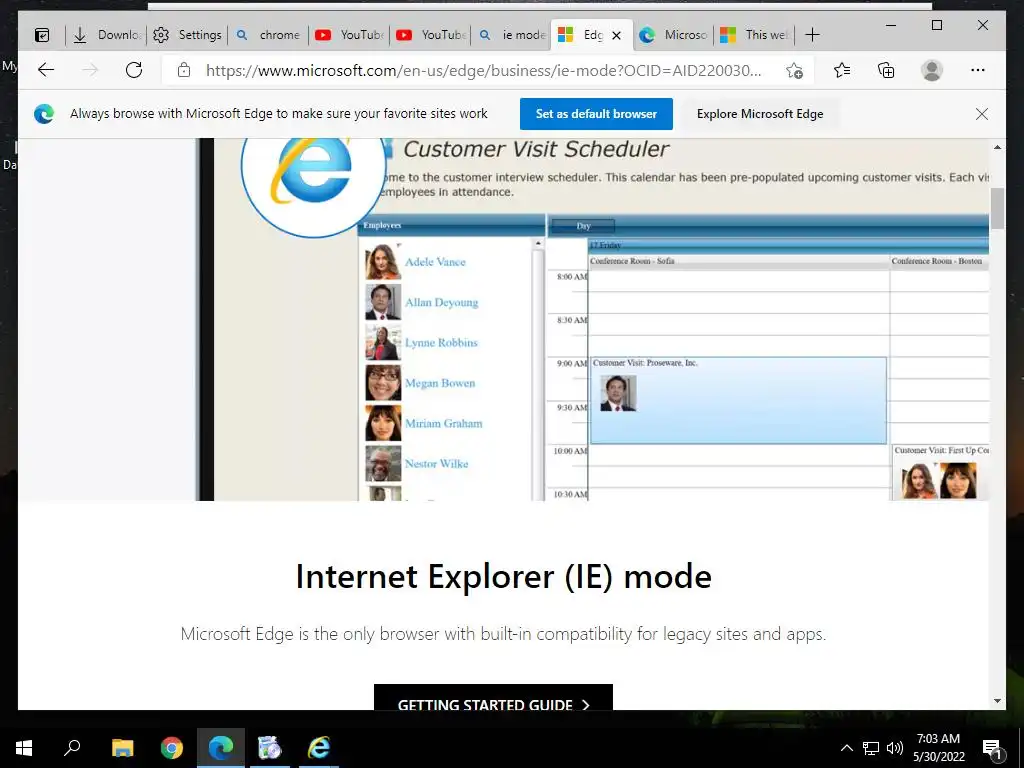The height and width of the screenshot is (768, 1024).
Task: Click the Internet Explorer (IE) mode heading
Action: pyautogui.click(x=504, y=577)
